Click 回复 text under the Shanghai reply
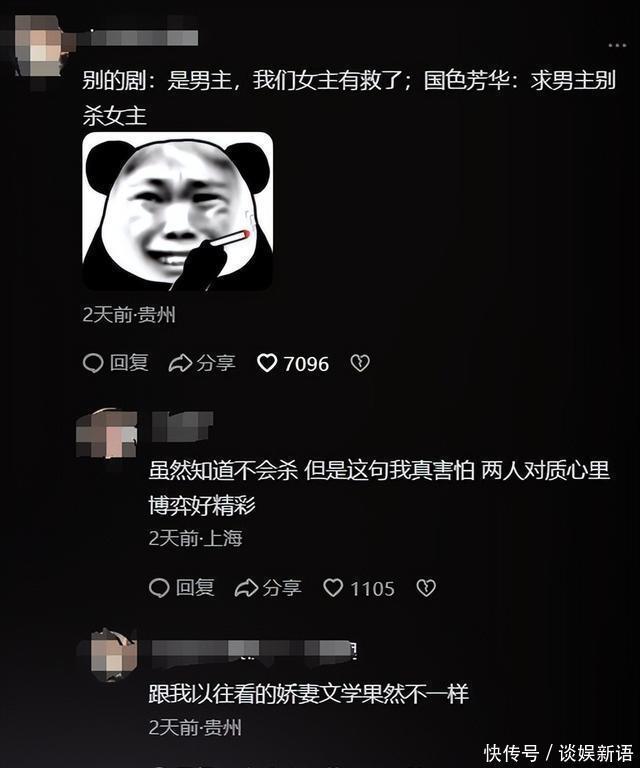Viewport: 640px width, 768px height. tap(195, 587)
